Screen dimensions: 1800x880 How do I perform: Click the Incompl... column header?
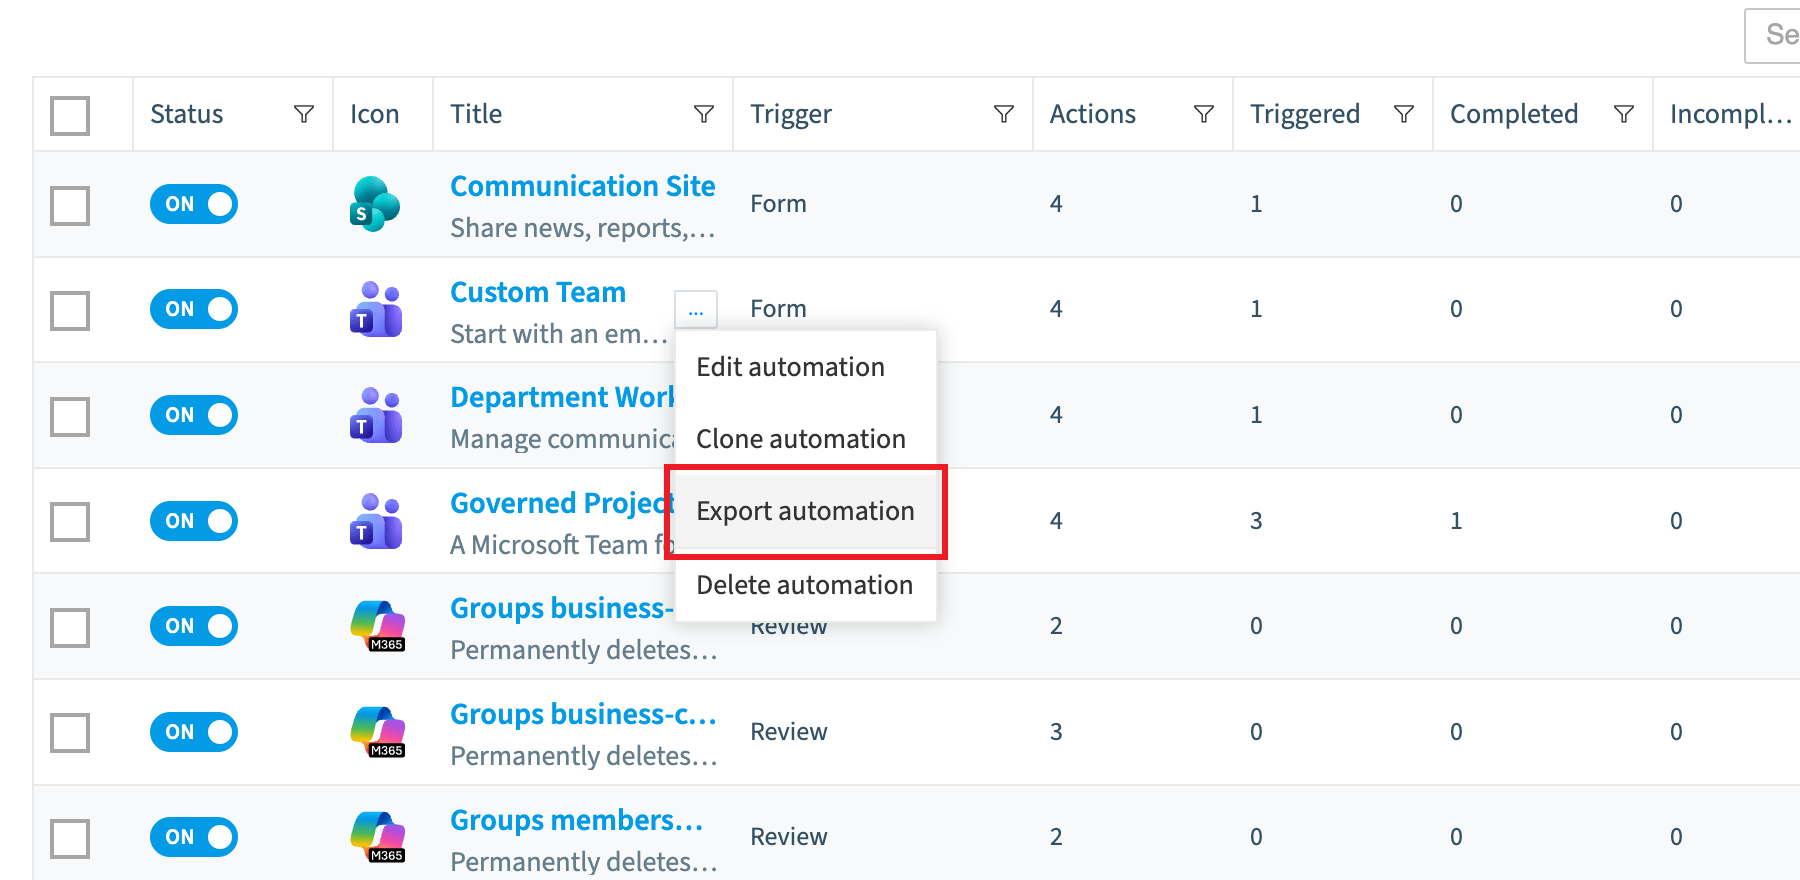[1730, 114]
